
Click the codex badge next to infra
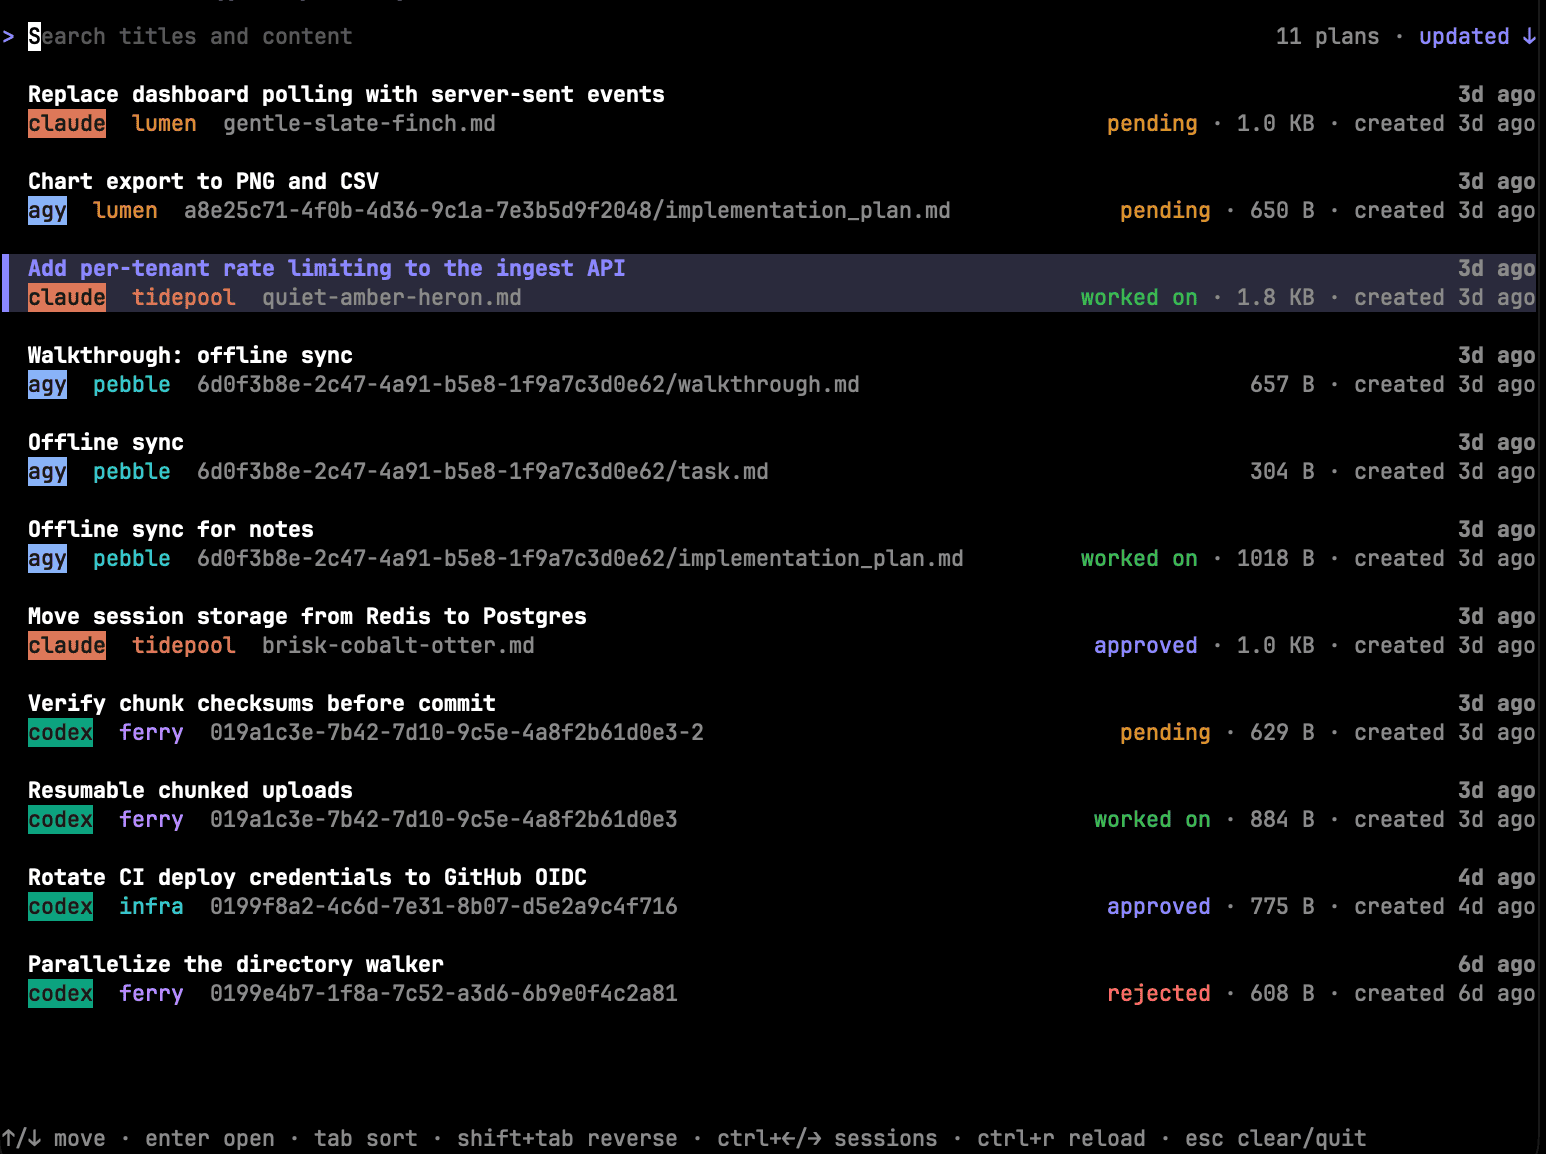[x=60, y=906]
